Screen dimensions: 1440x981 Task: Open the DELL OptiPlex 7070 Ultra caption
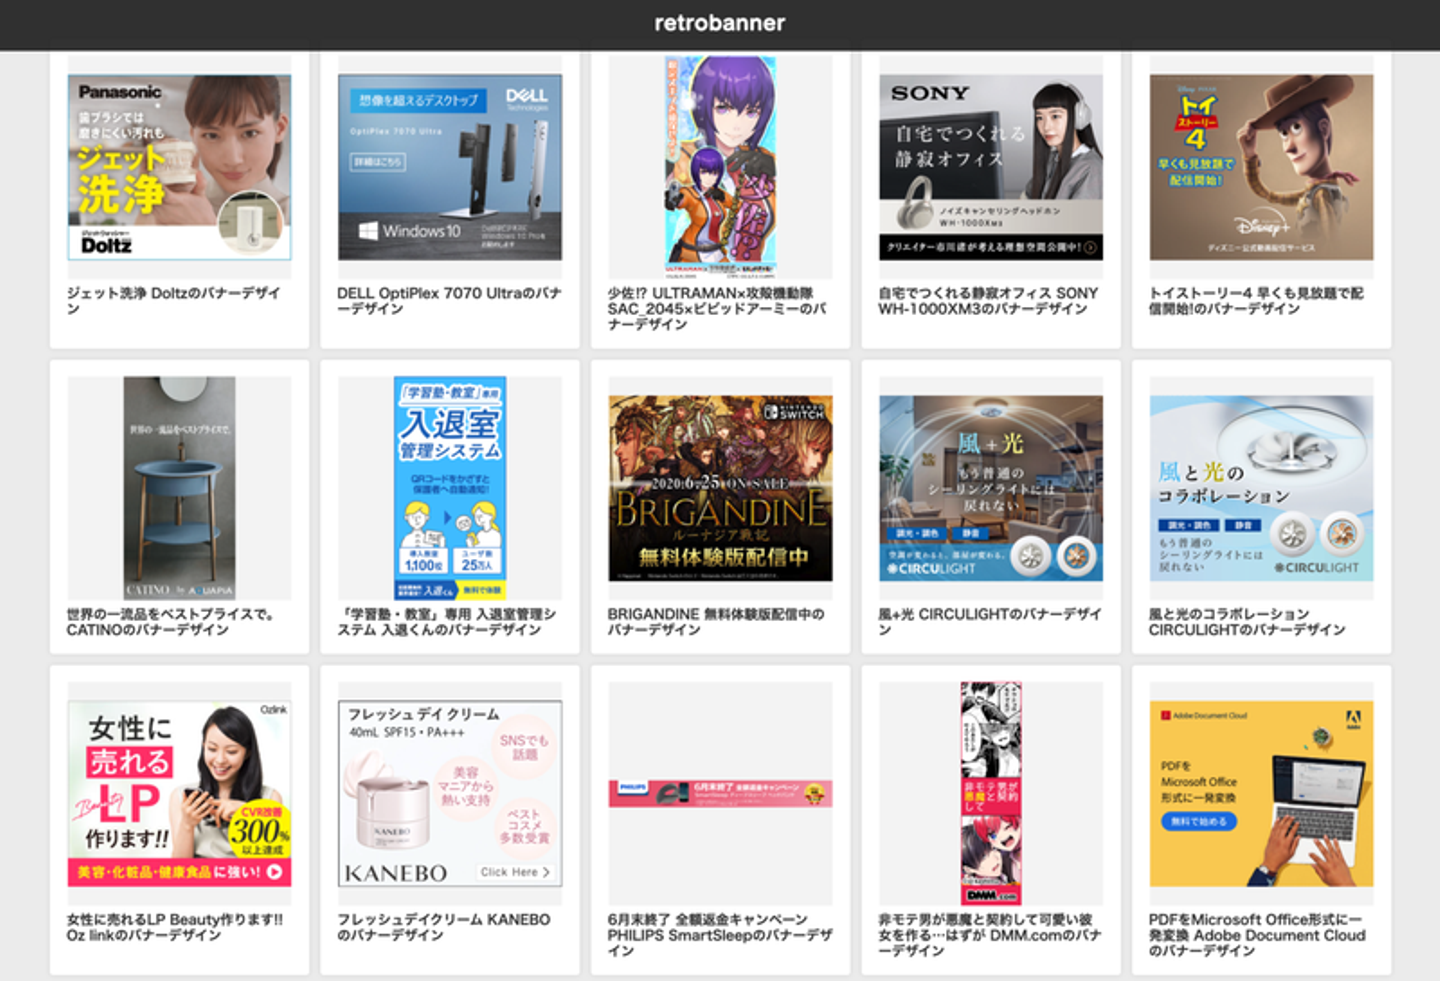coord(449,301)
